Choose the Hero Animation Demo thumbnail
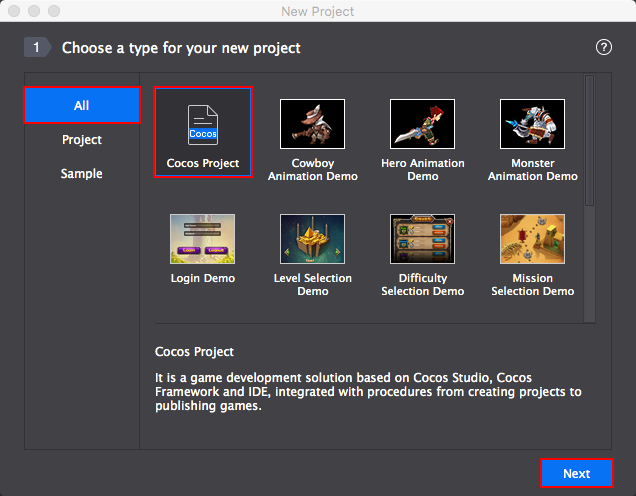The height and width of the screenshot is (496, 636). coord(422,124)
